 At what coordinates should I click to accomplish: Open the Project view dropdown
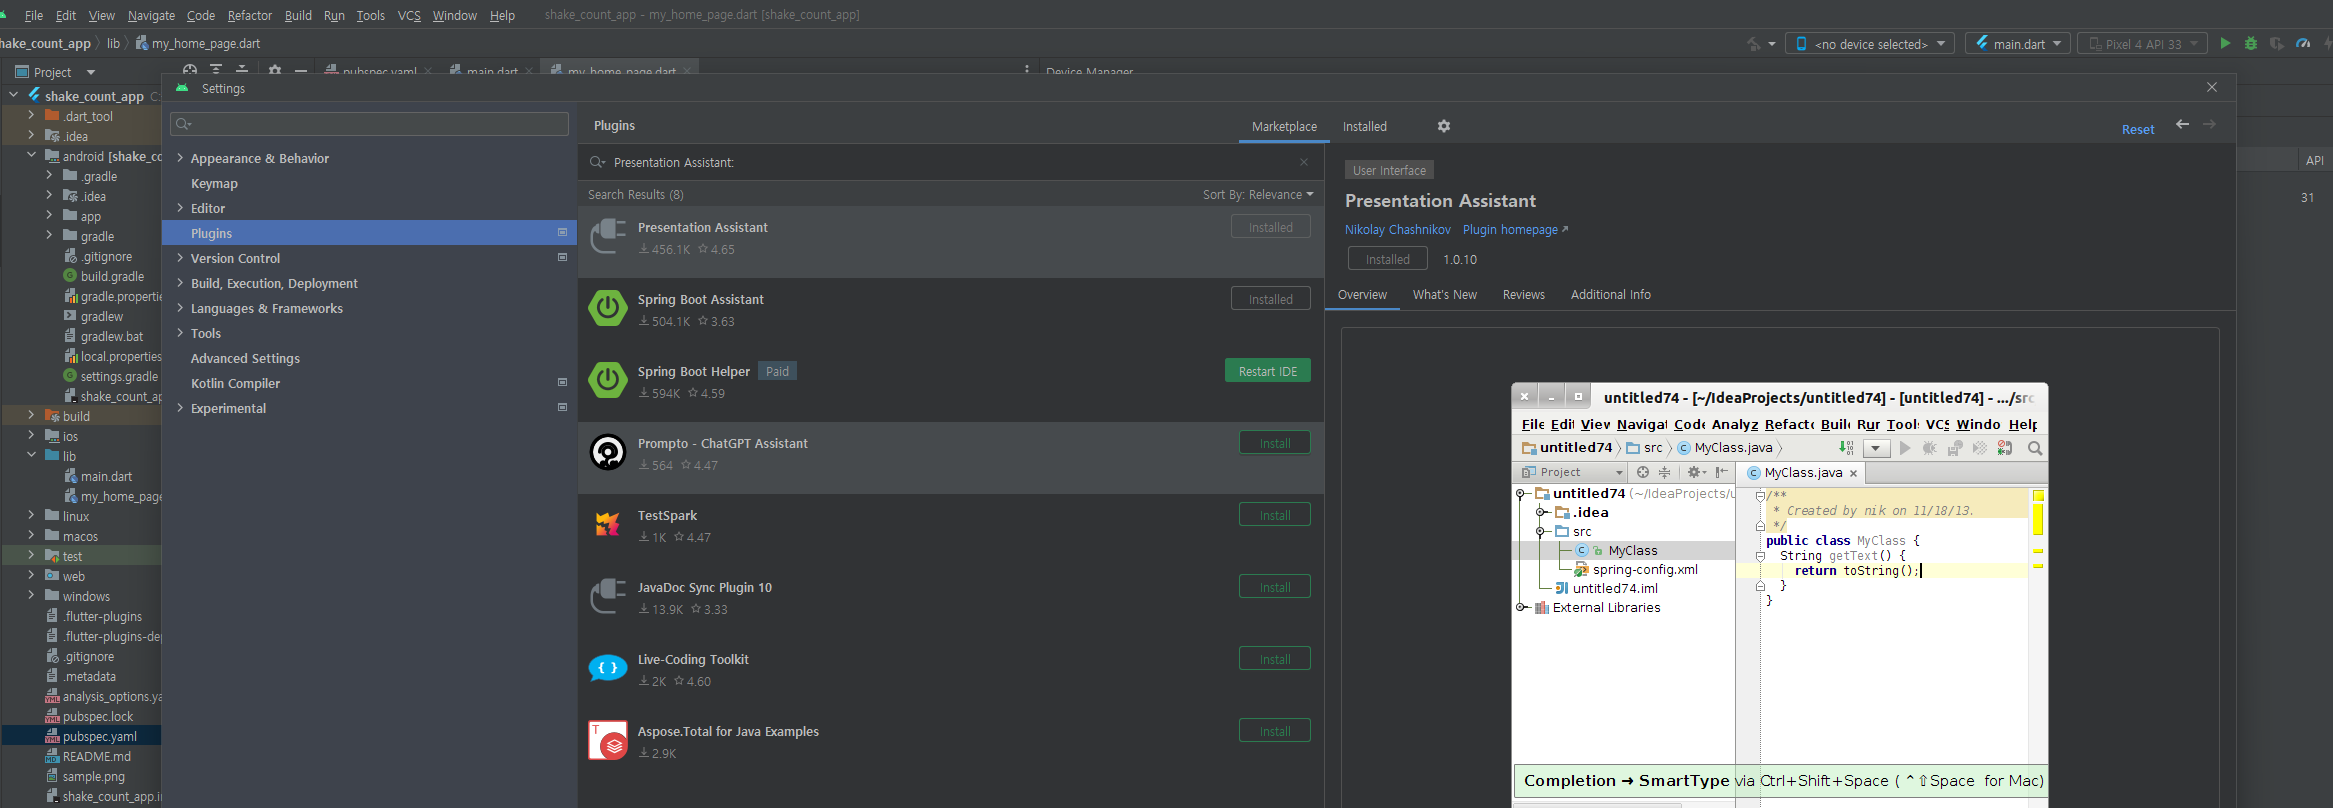[x=91, y=72]
